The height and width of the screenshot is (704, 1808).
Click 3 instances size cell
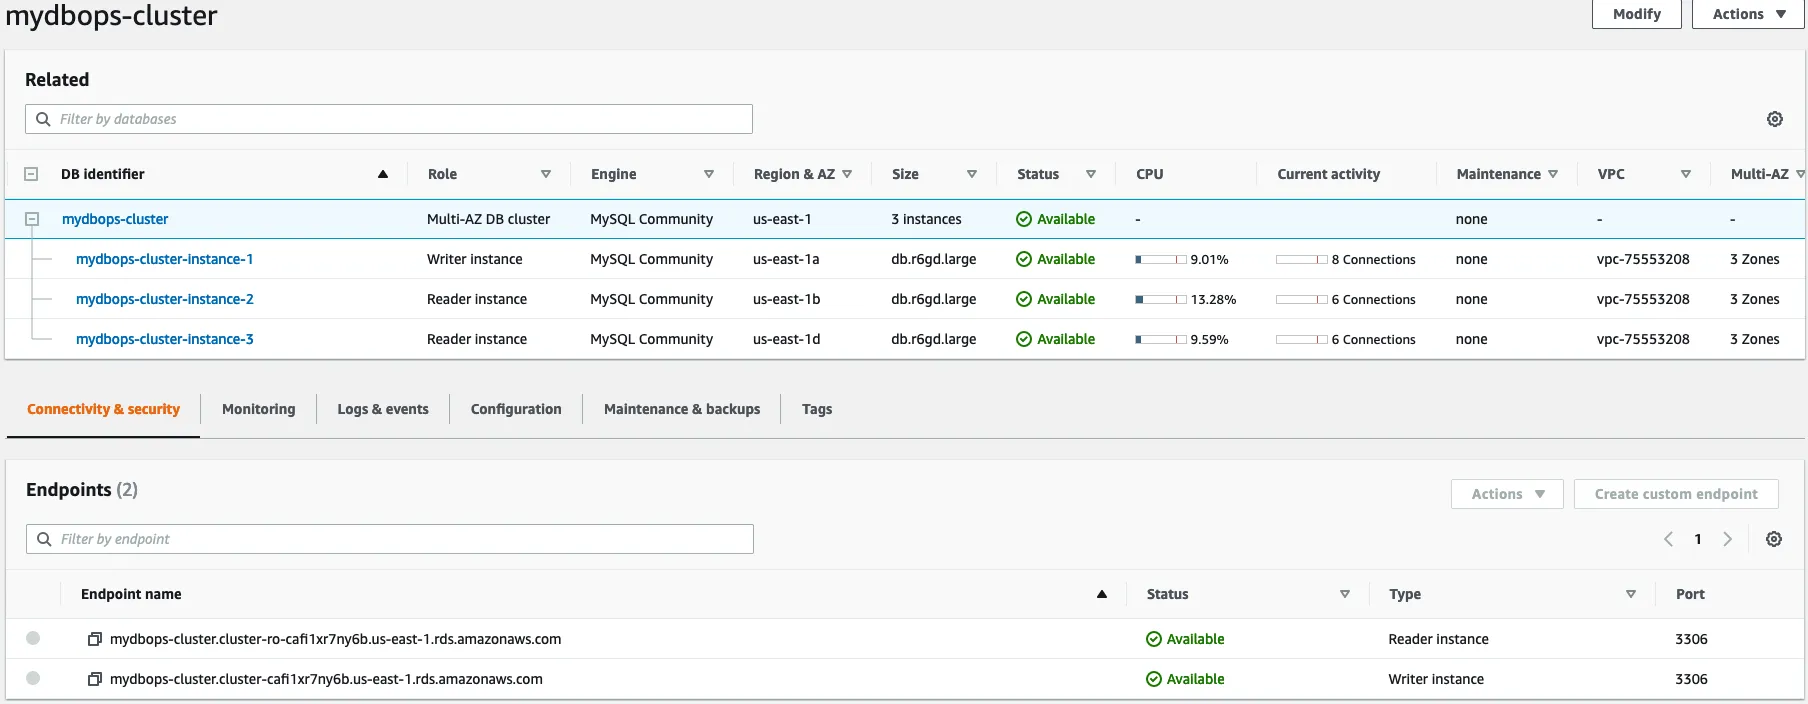[926, 219]
